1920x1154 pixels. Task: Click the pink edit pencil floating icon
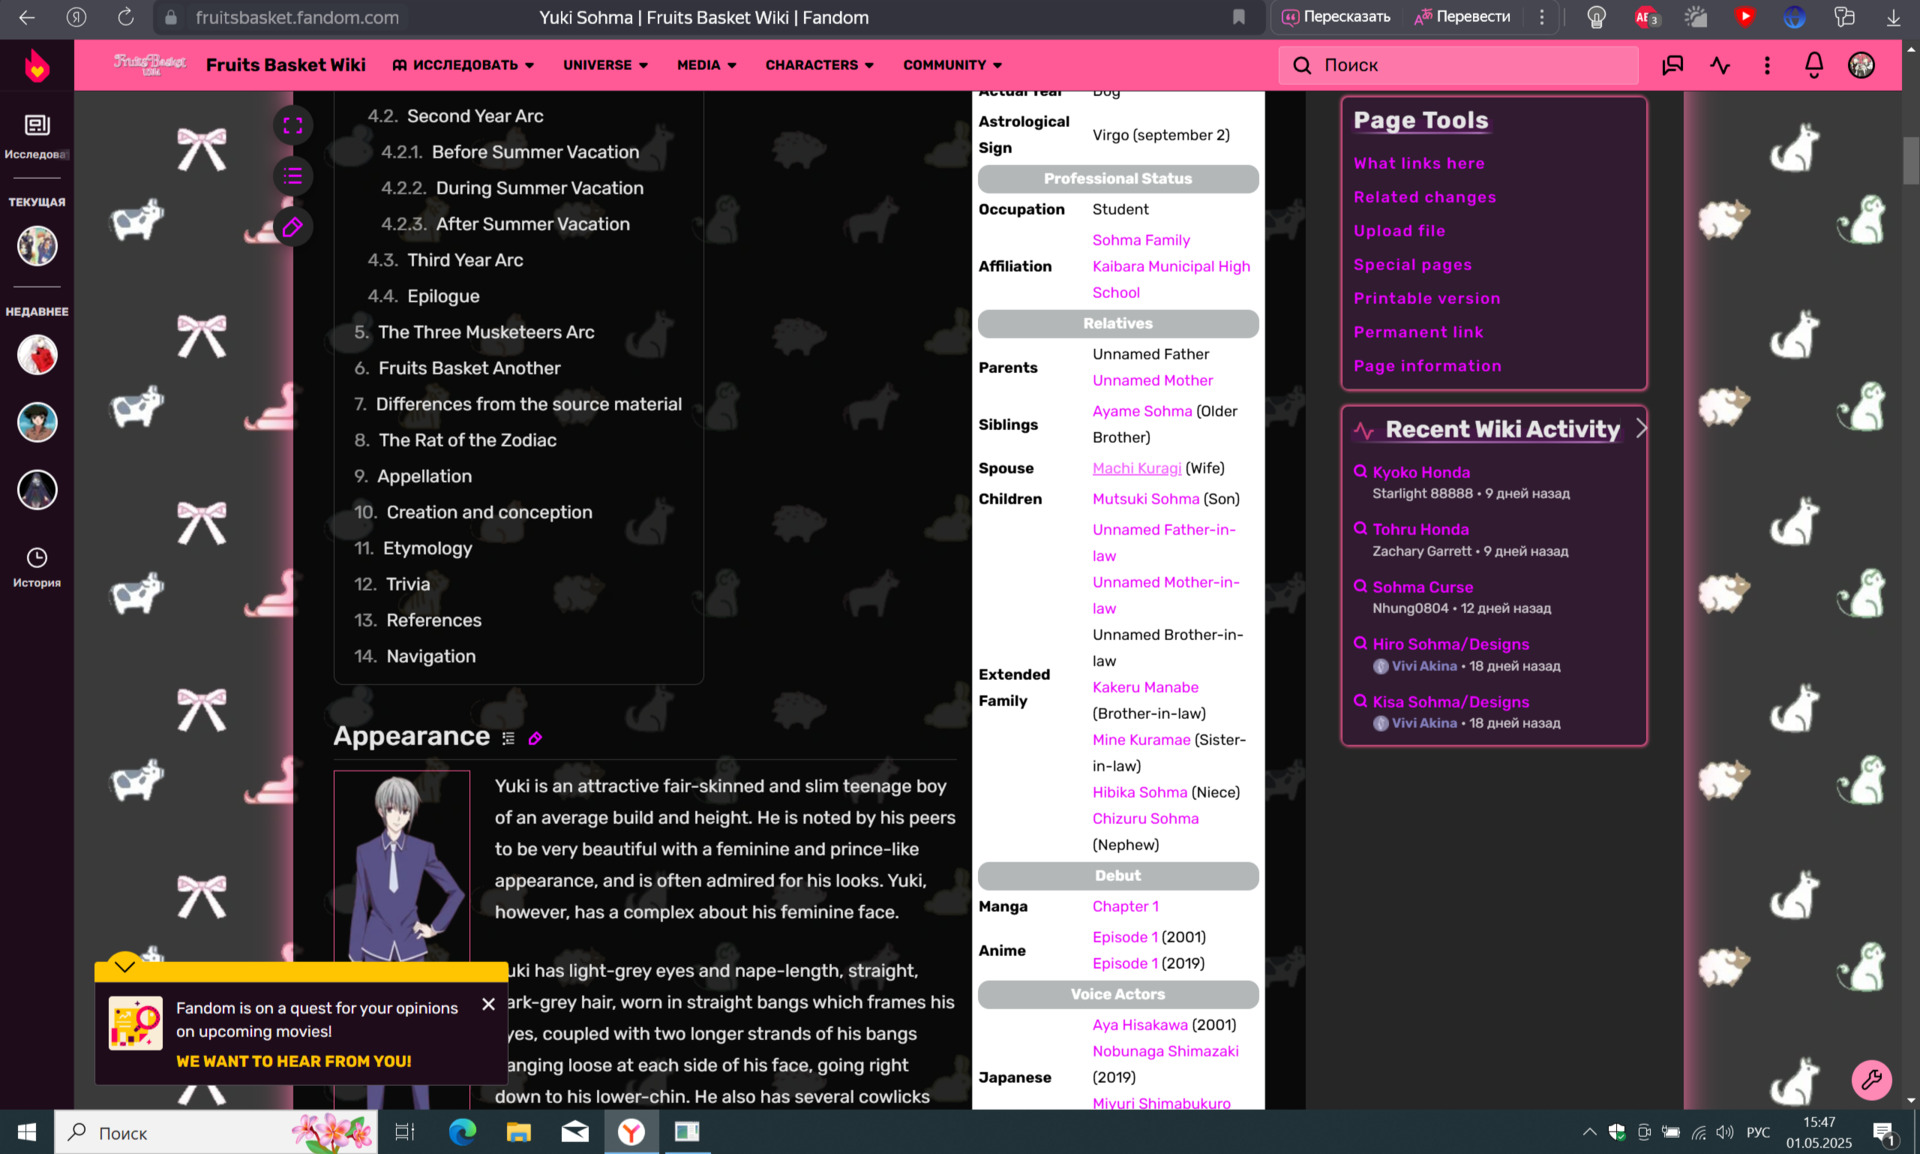click(x=293, y=228)
